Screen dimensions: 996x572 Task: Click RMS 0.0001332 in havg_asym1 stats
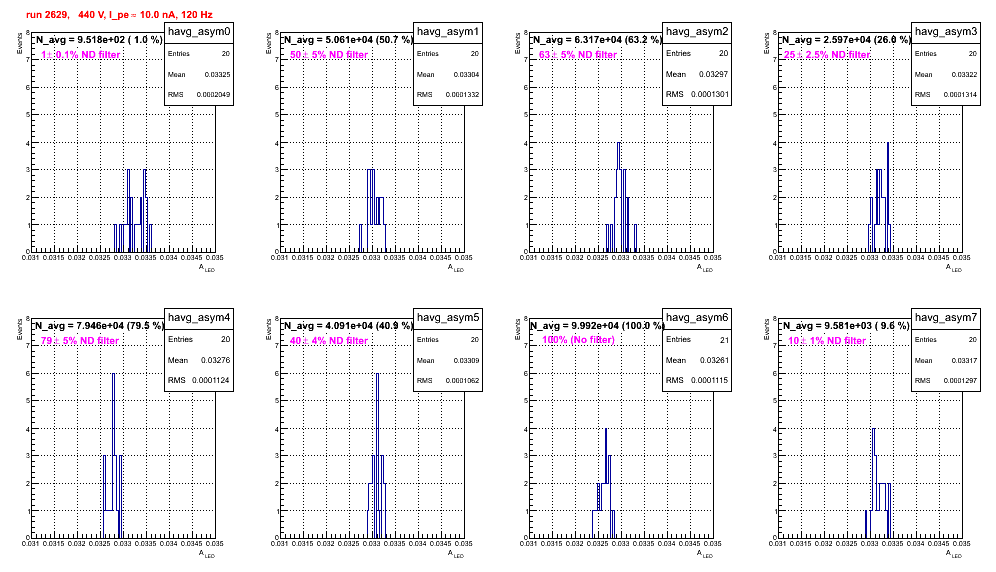coord(448,94)
